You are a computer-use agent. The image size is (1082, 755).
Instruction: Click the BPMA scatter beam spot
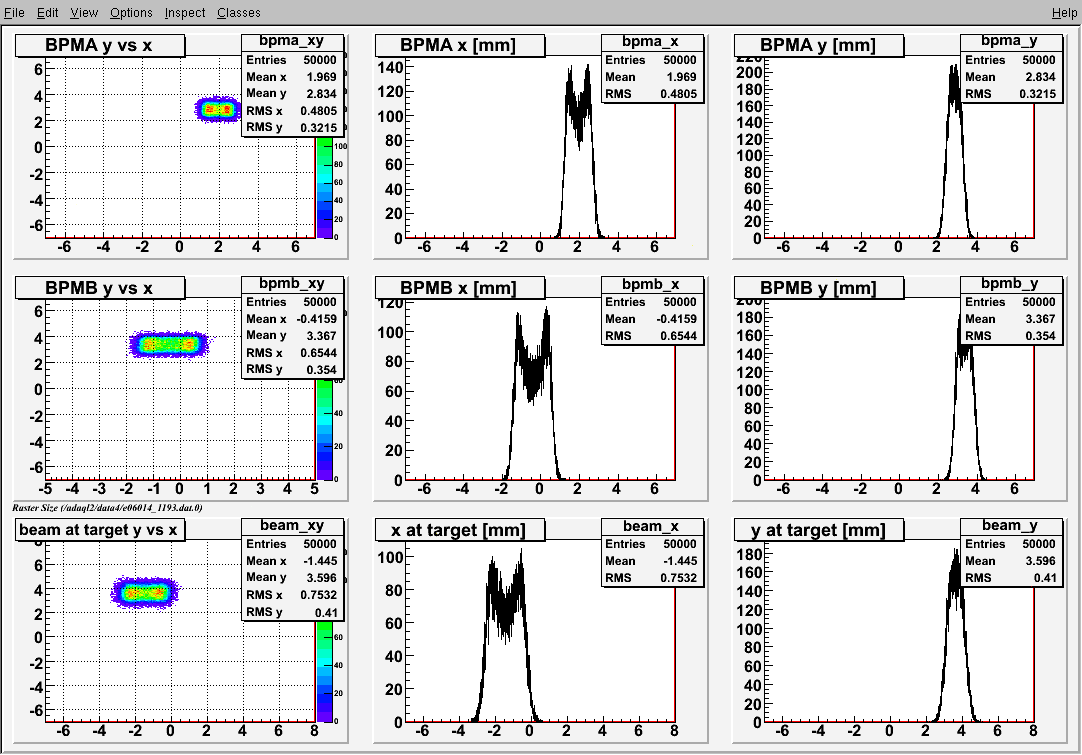(x=218, y=109)
